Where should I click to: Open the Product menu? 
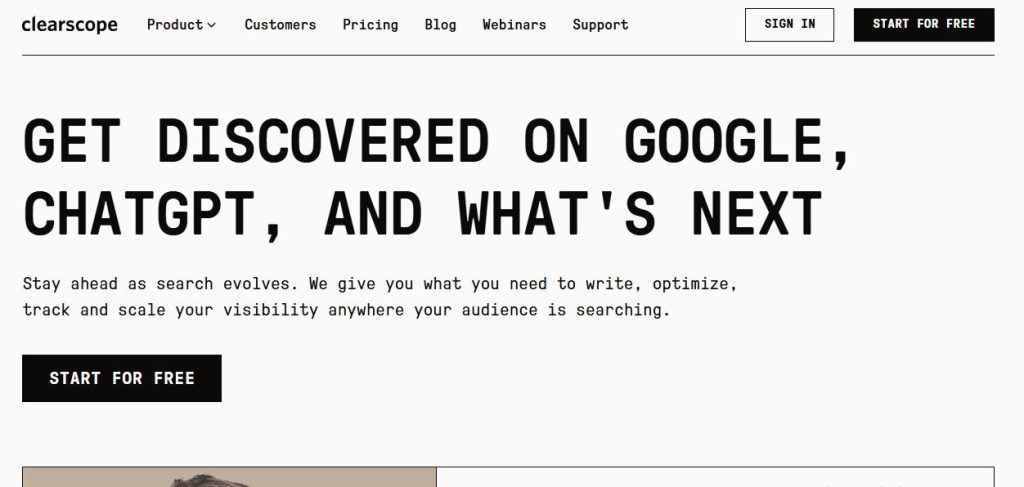181,25
